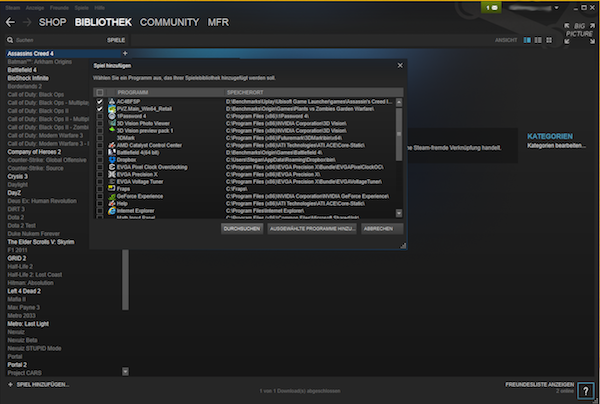Click the AMD Catalyst Control Center icon
The image size is (600, 404).
pyautogui.click(x=112, y=145)
